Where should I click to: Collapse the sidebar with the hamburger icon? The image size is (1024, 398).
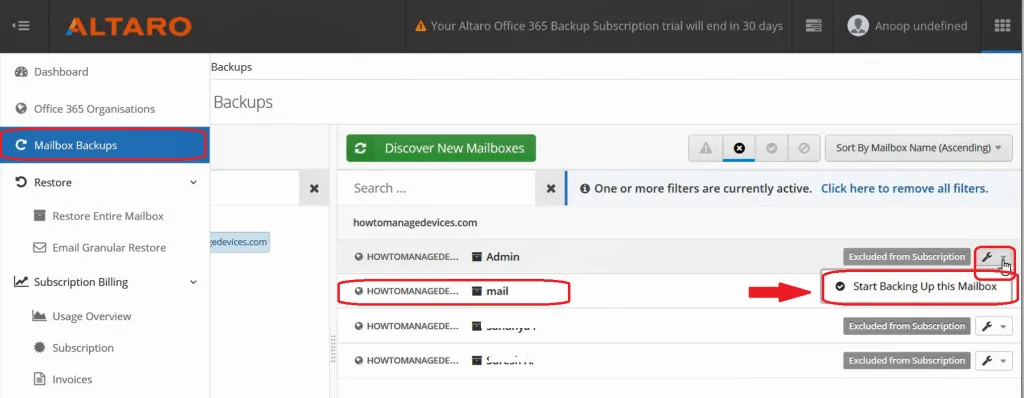[20, 26]
